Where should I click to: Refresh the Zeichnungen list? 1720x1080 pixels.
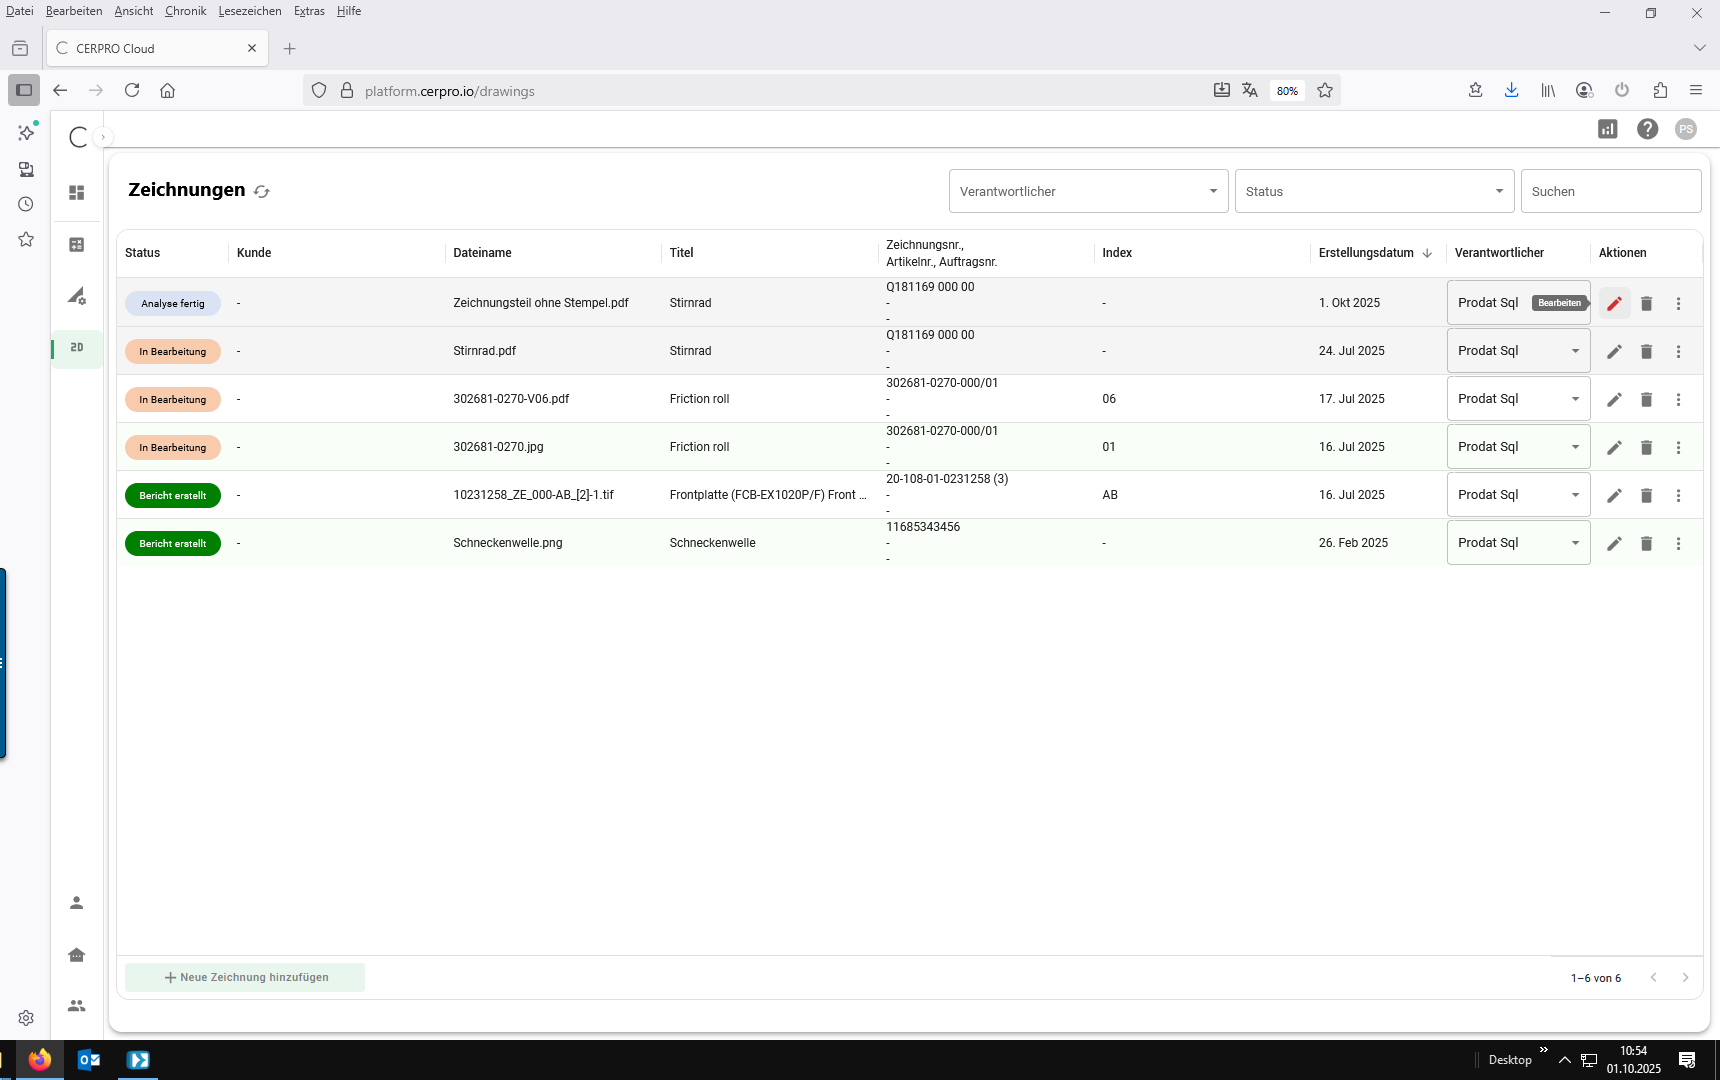coord(262,191)
